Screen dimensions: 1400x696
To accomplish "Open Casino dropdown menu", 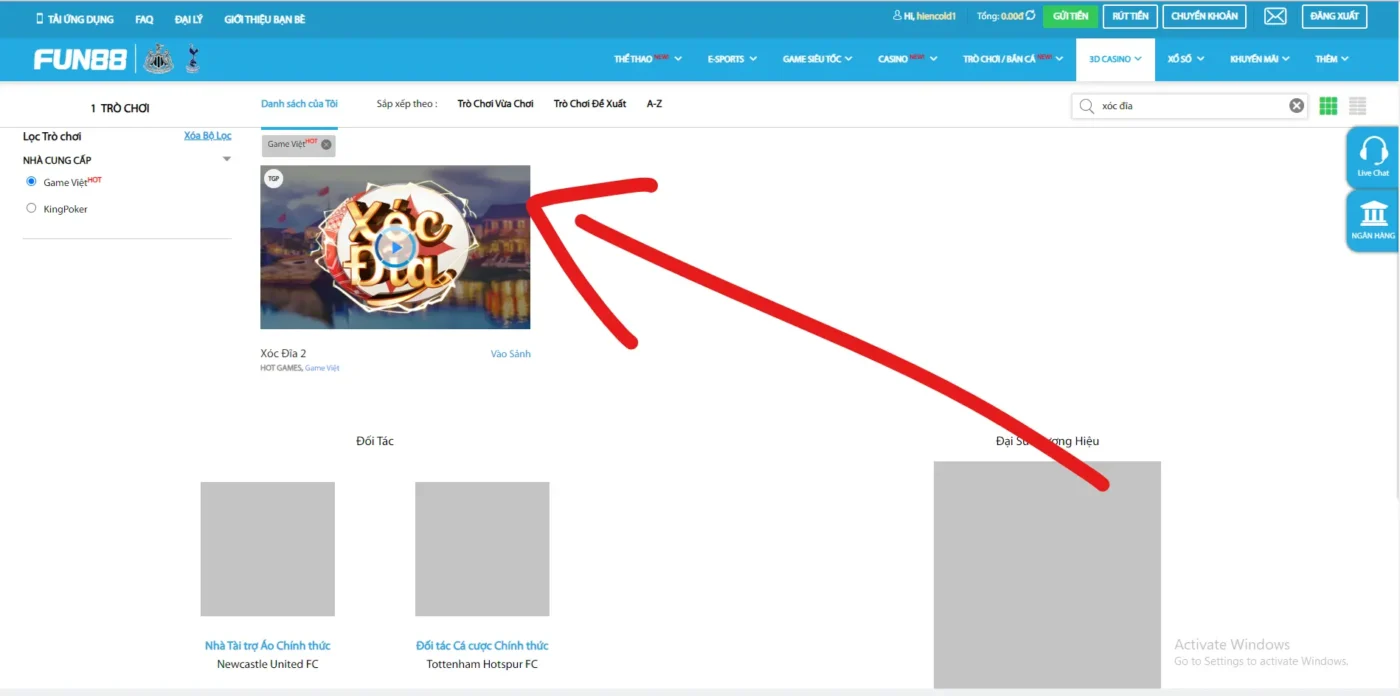I will pos(908,59).
